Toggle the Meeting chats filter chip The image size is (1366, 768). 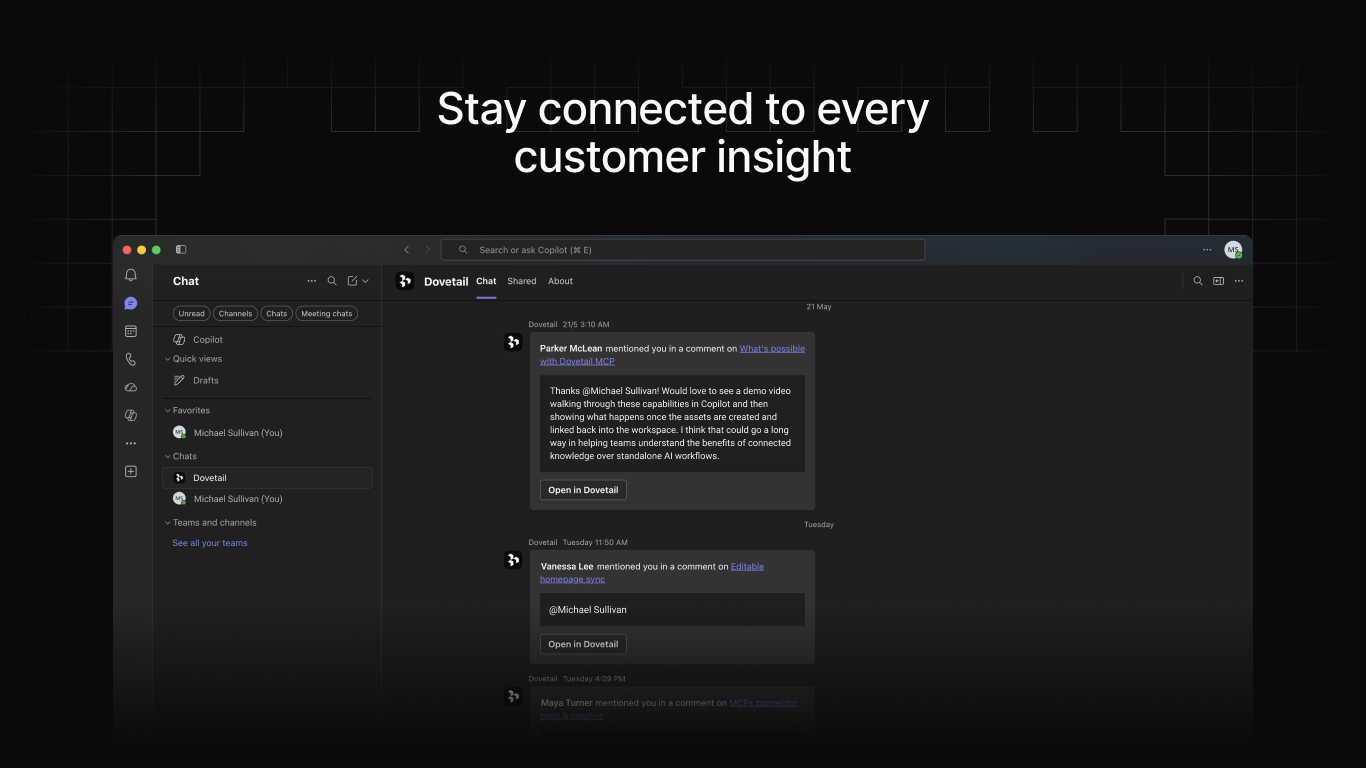click(x=327, y=314)
